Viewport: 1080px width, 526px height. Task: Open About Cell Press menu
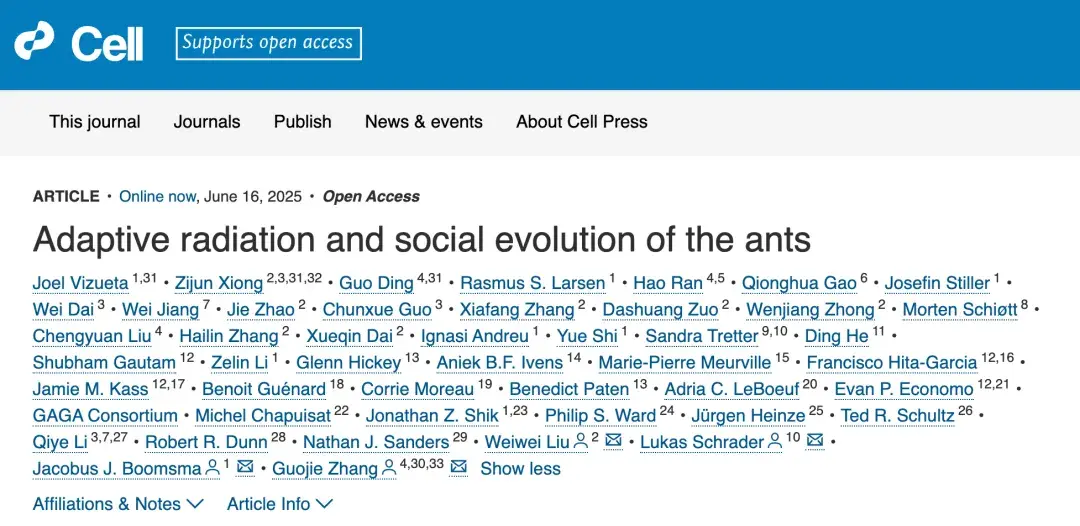click(x=582, y=122)
